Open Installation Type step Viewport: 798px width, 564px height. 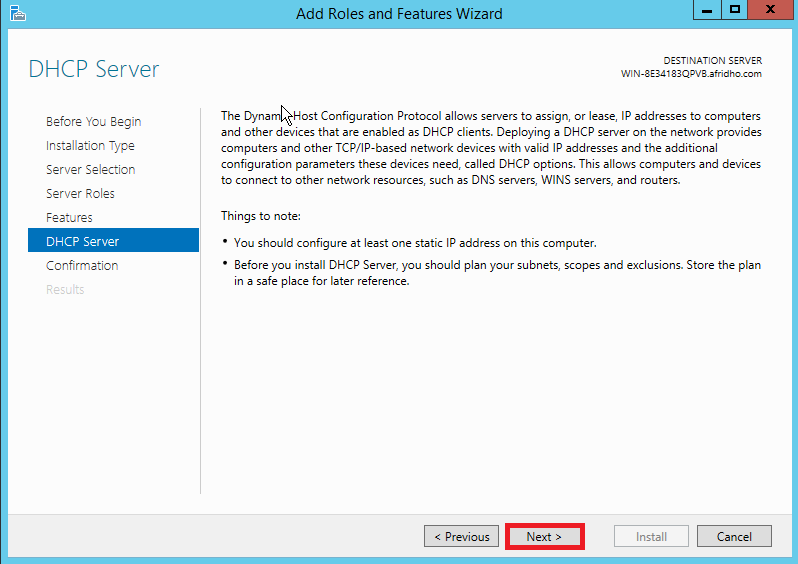click(90, 146)
